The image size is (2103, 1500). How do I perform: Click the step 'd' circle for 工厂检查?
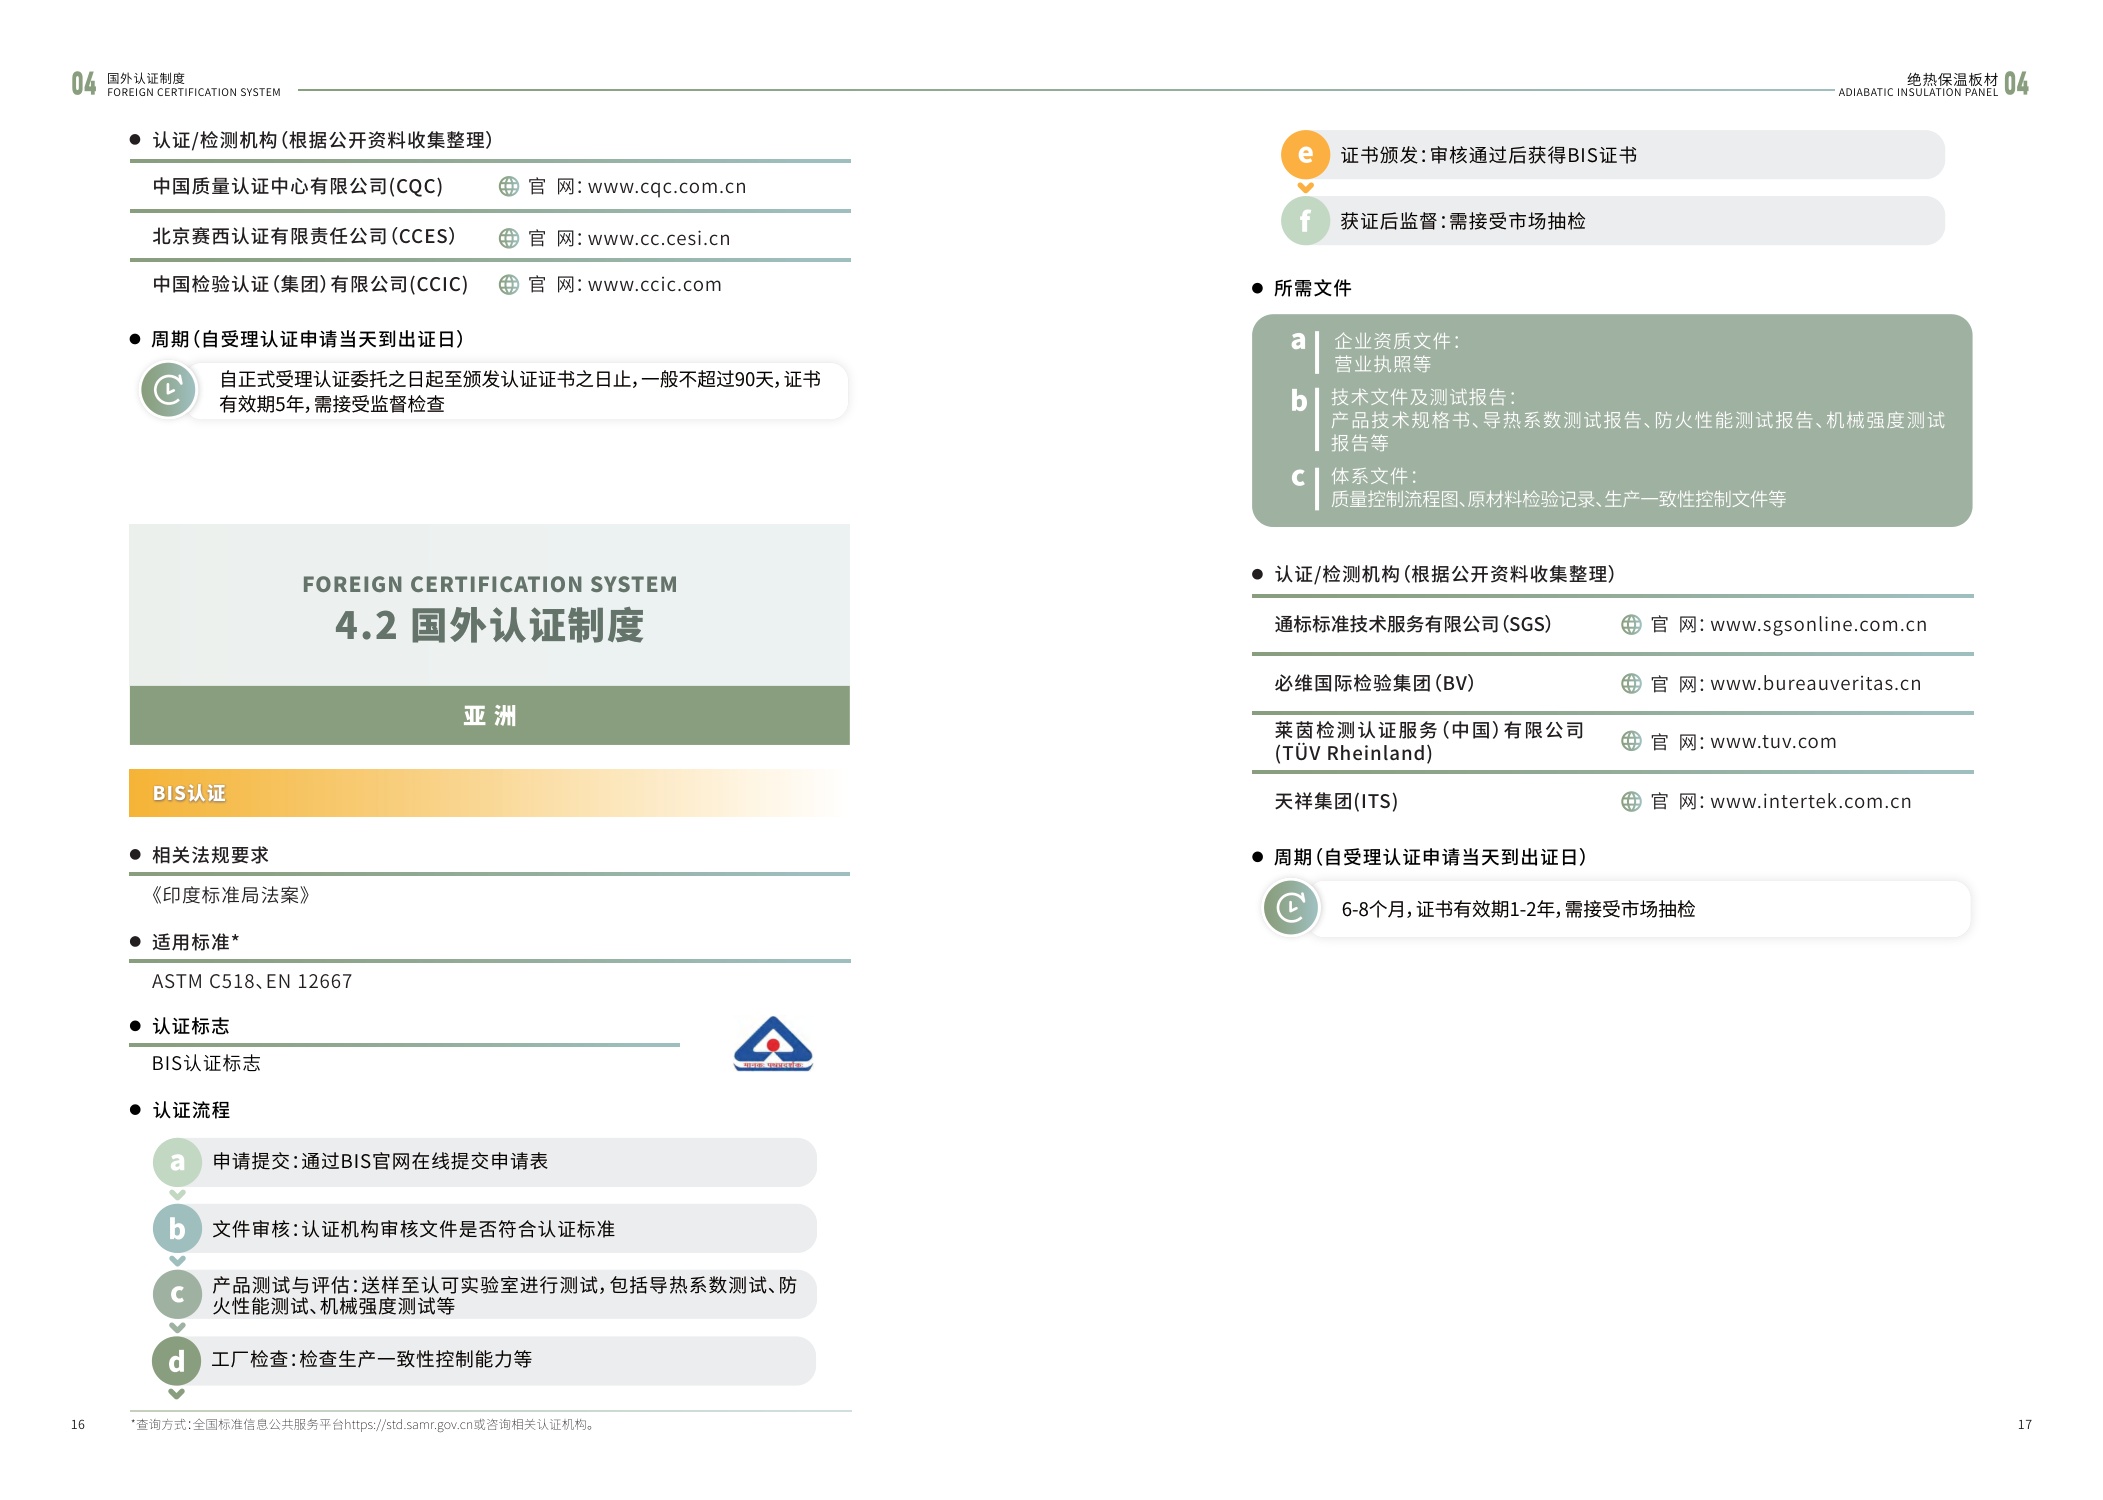click(177, 1361)
